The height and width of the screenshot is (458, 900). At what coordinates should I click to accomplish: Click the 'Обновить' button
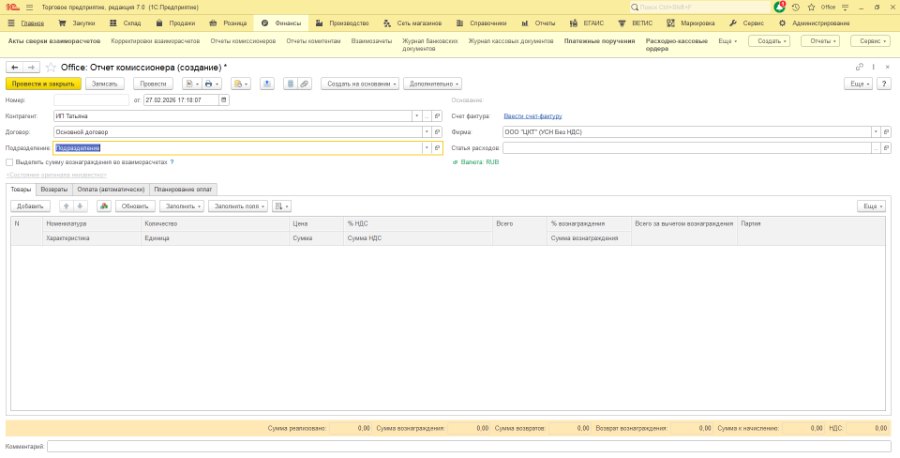tap(135, 206)
